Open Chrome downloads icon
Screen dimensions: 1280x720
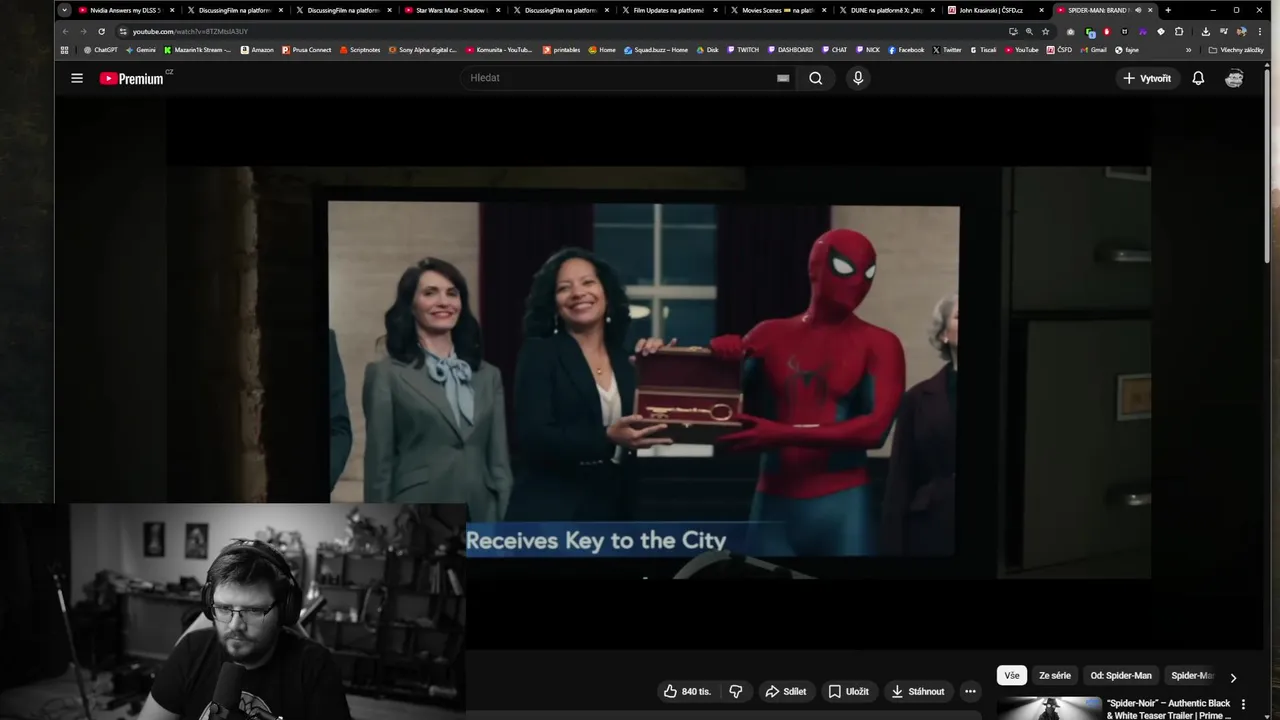[1205, 31]
